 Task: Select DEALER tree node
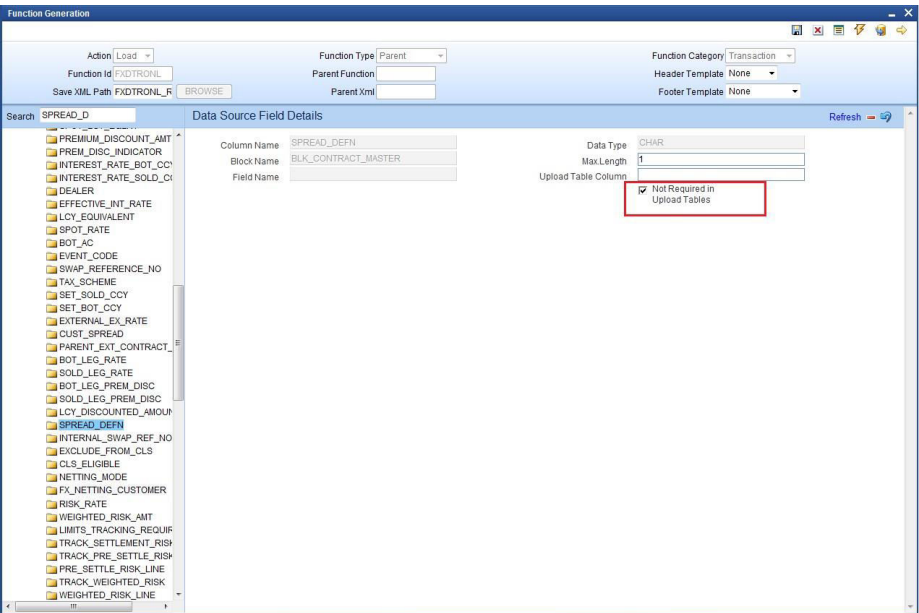76,190
